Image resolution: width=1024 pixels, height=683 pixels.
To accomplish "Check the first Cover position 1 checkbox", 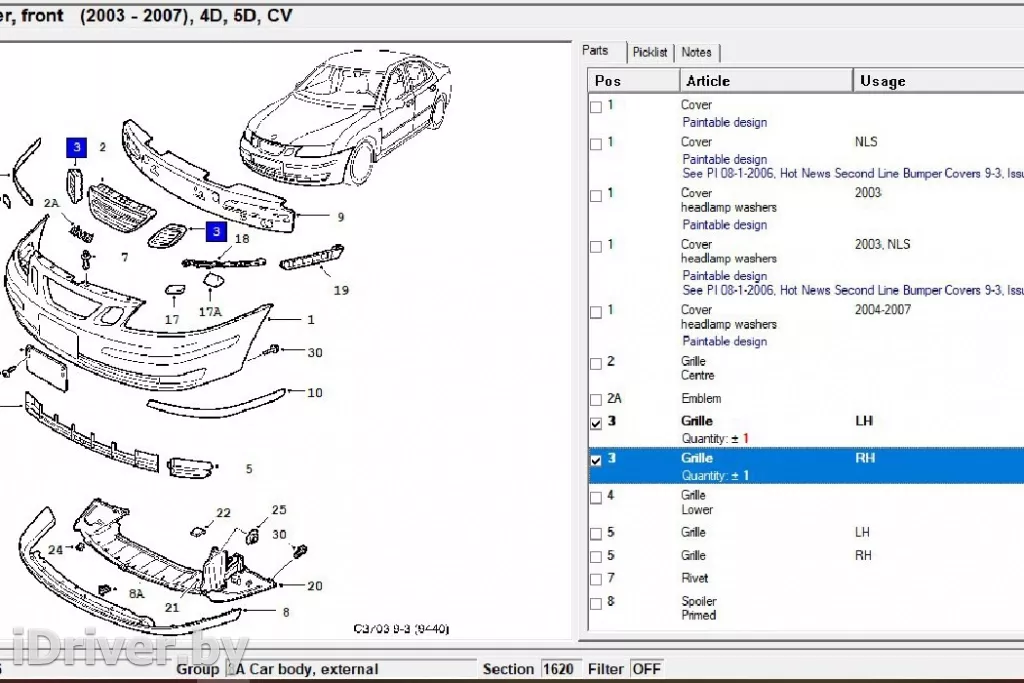I will click(596, 106).
